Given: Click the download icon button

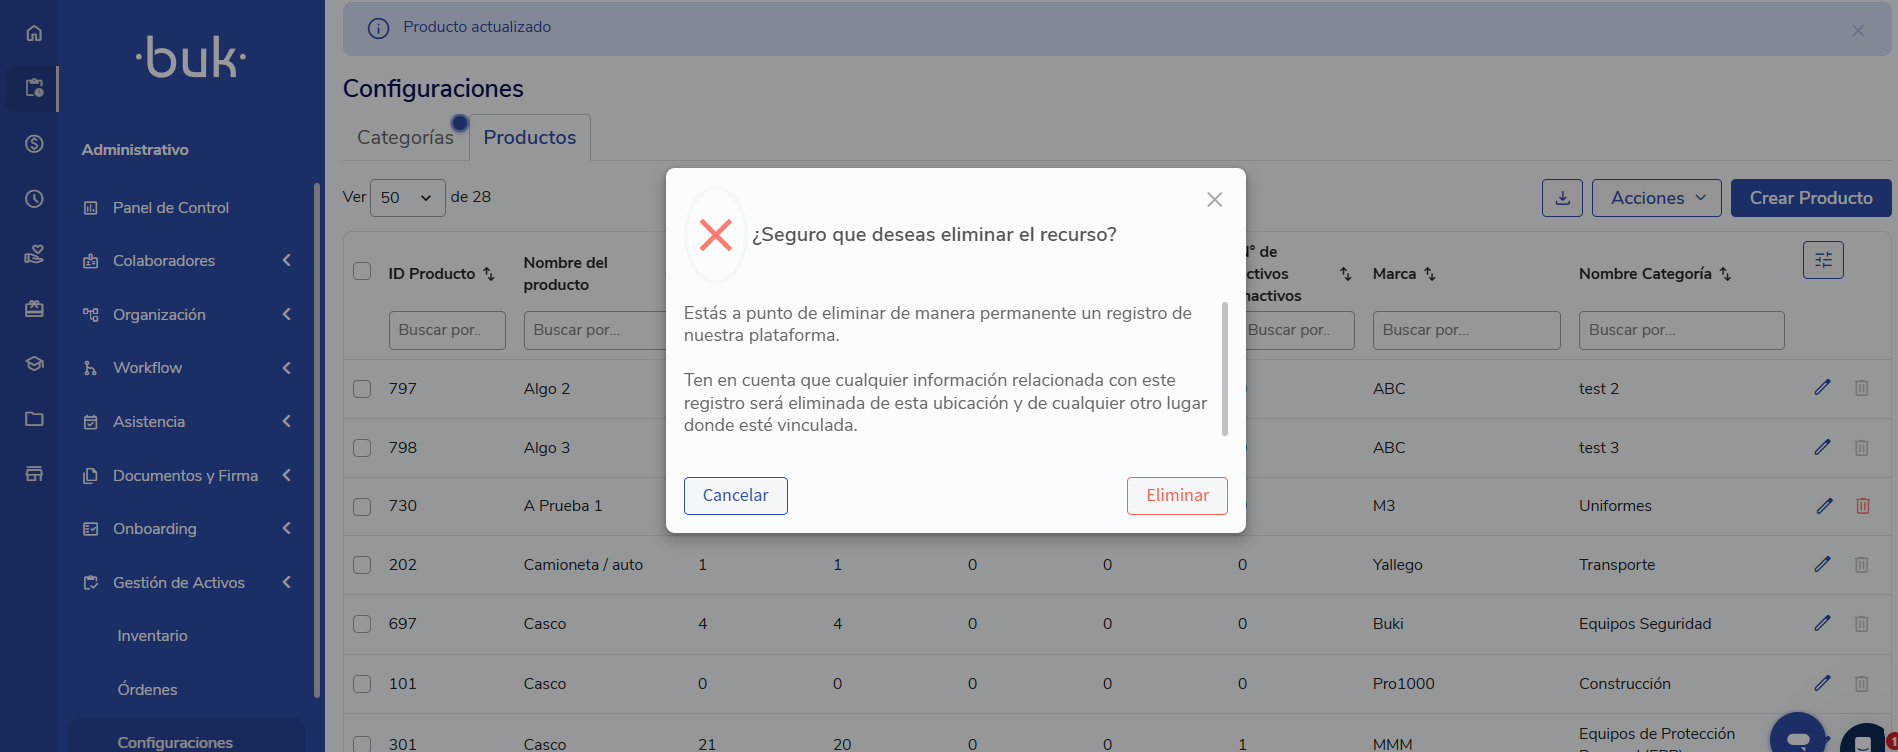Looking at the screenshot, I should [x=1562, y=198].
